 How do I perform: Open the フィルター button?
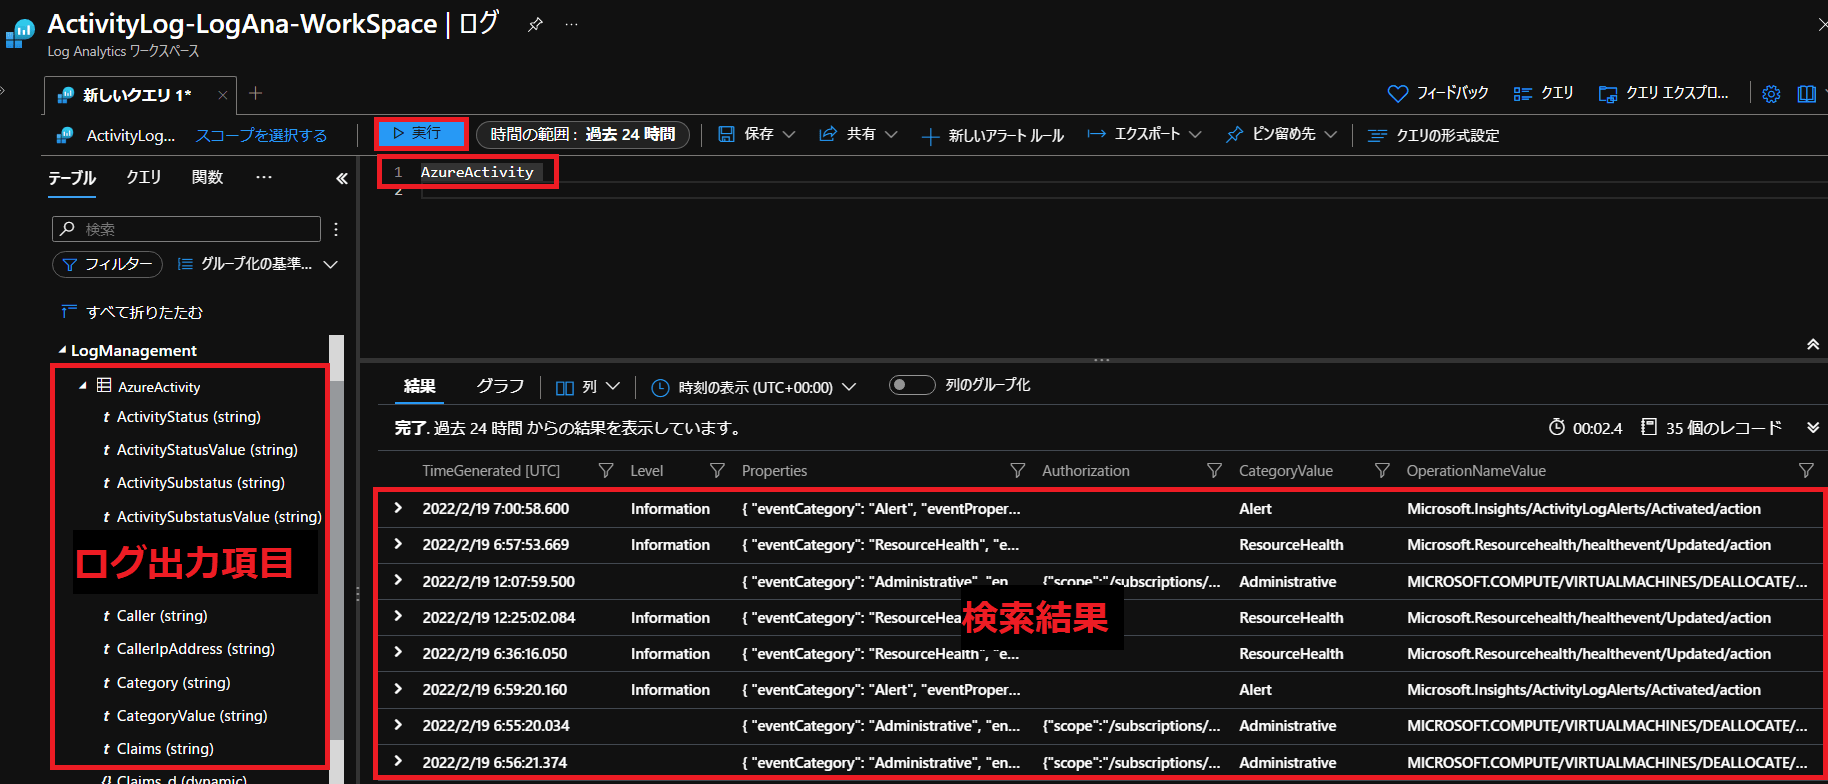(x=107, y=264)
